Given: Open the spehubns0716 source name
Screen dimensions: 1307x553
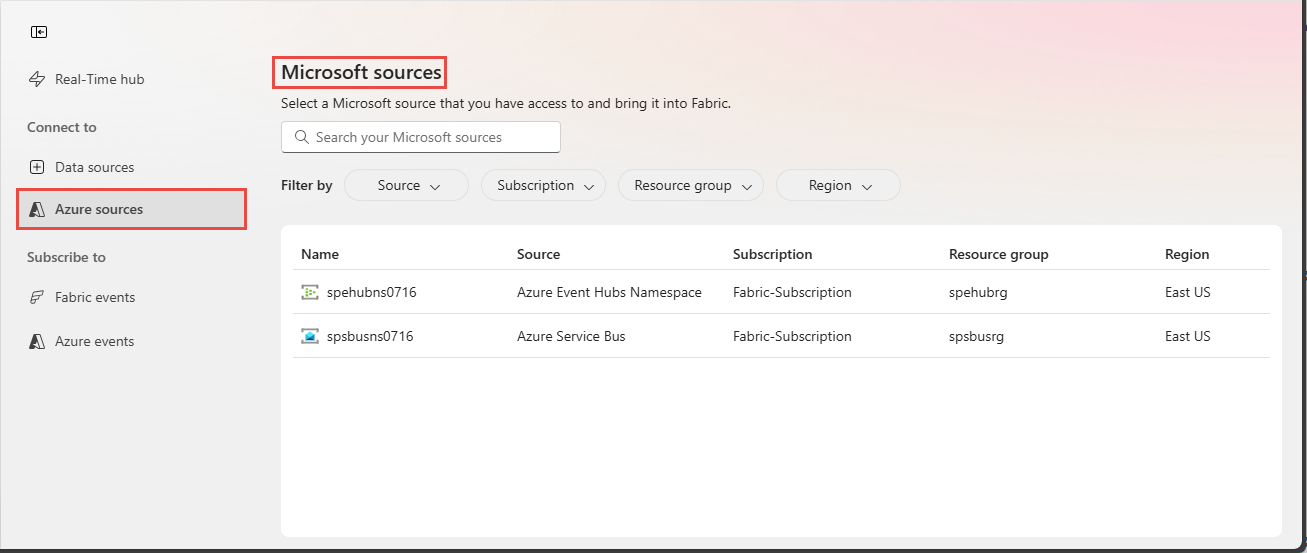Looking at the screenshot, I should pos(371,293).
